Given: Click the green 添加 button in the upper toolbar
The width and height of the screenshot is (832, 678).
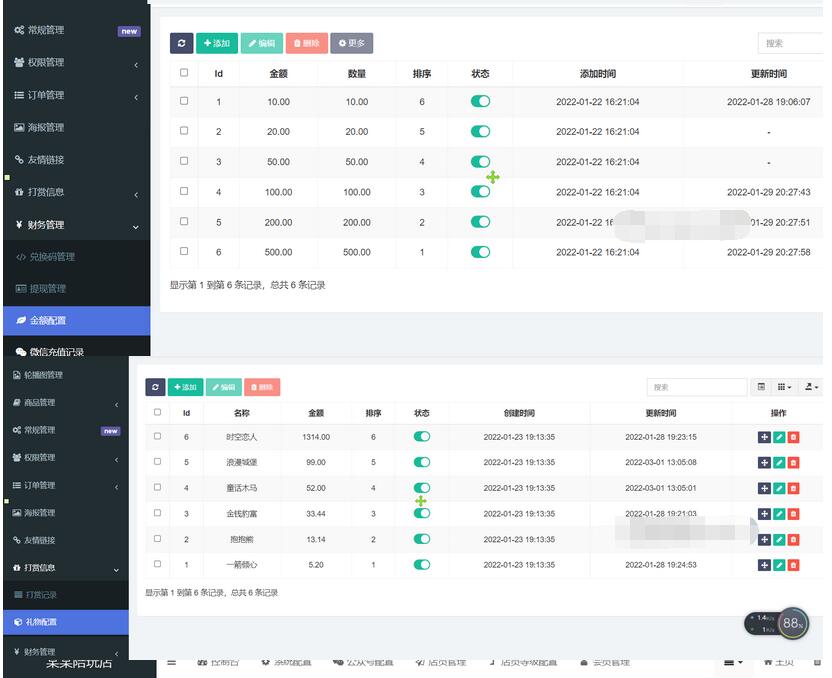Looking at the screenshot, I should coord(216,43).
